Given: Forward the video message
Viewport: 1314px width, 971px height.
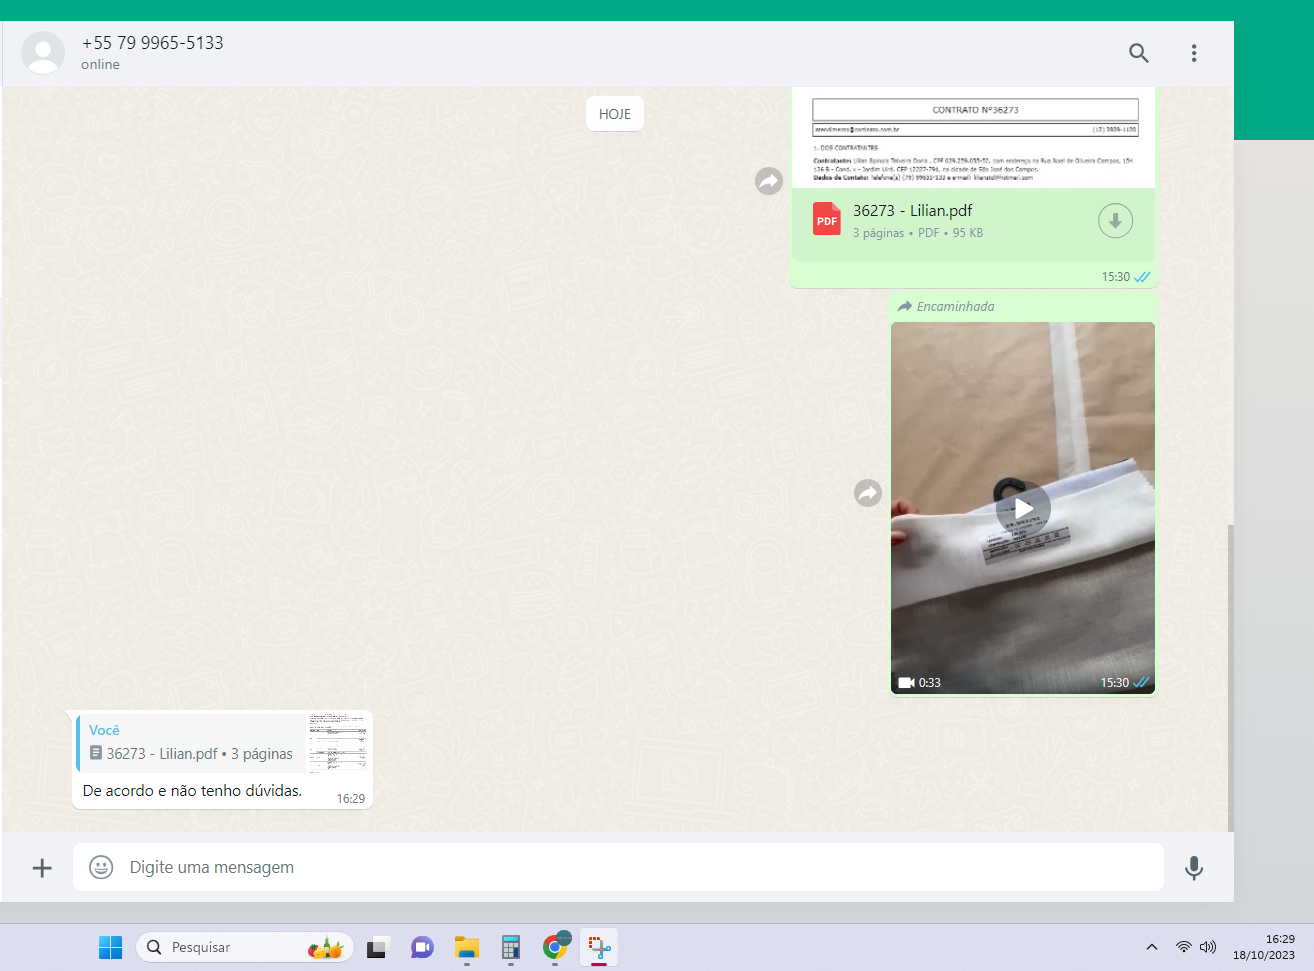Looking at the screenshot, I should [868, 493].
